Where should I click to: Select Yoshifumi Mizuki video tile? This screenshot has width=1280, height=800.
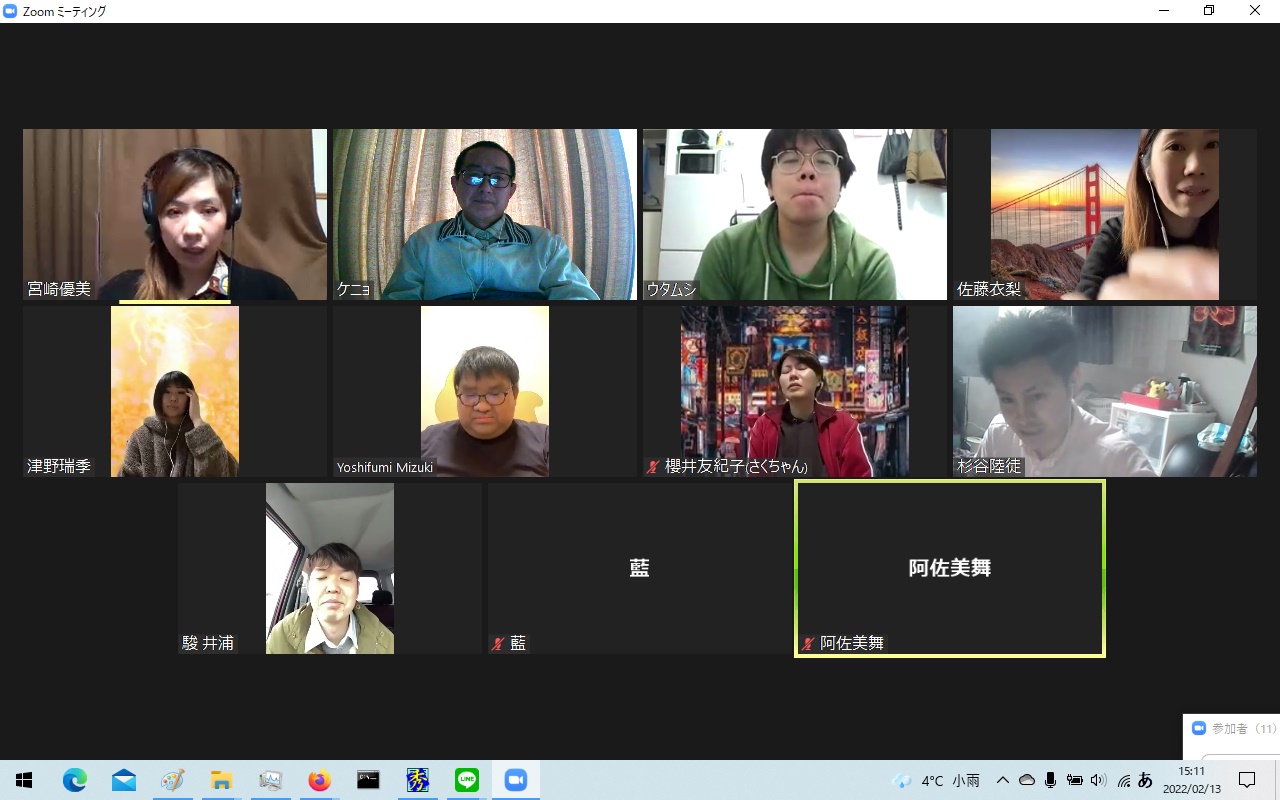tap(485, 391)
